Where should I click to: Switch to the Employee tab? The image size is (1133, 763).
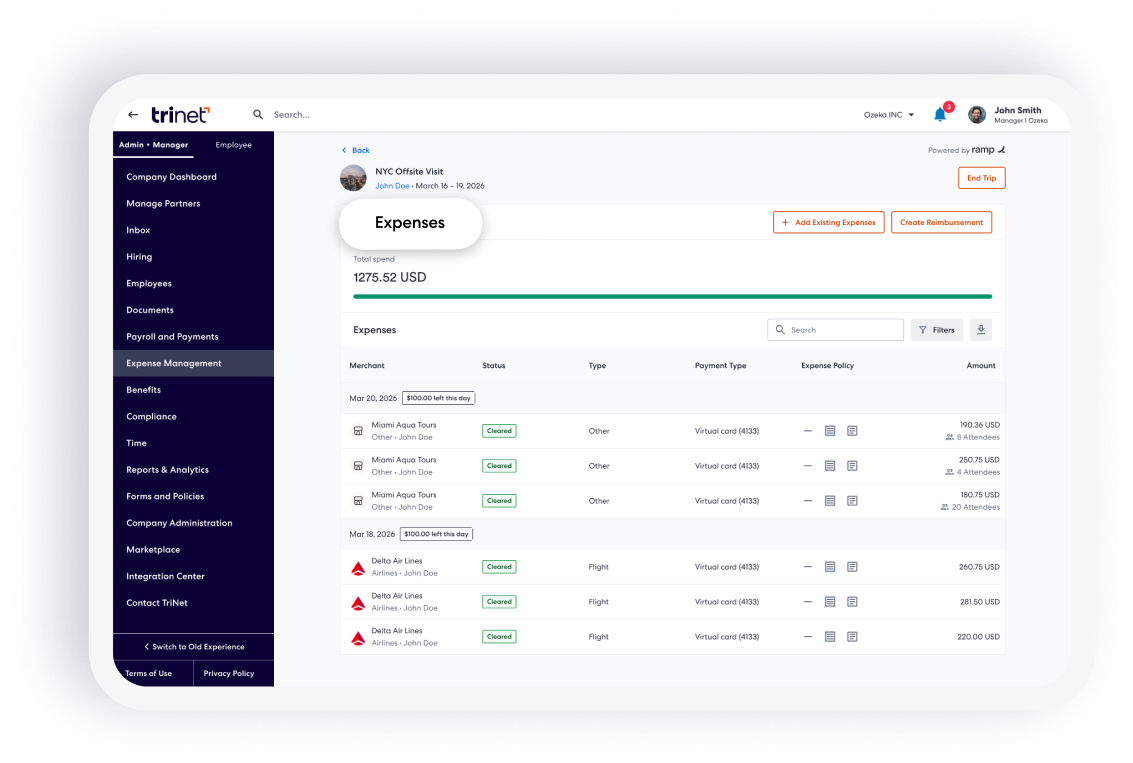tap(233, 145)
